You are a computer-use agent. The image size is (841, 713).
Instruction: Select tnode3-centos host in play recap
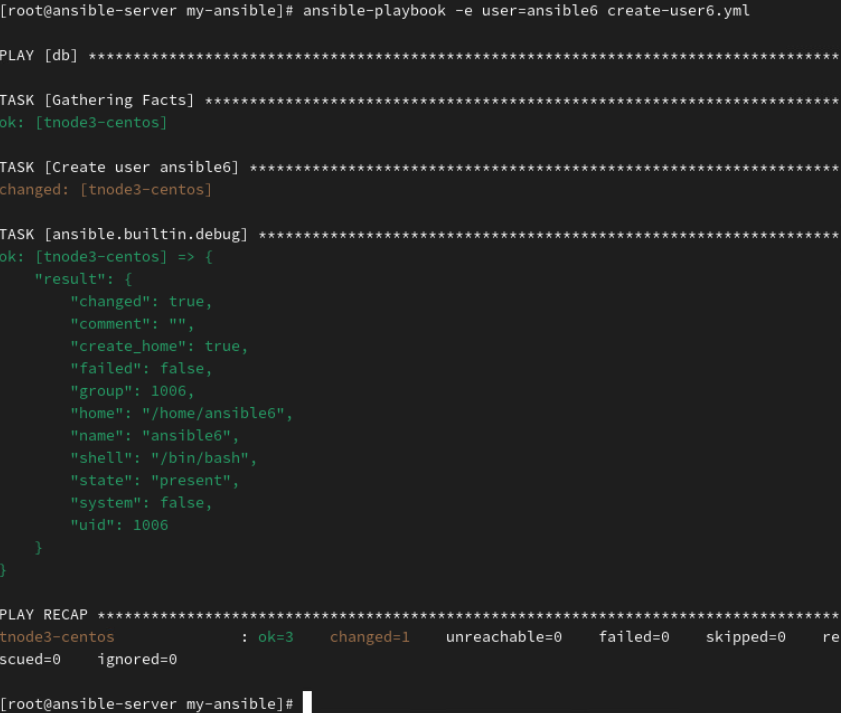(x=57, y=637)
